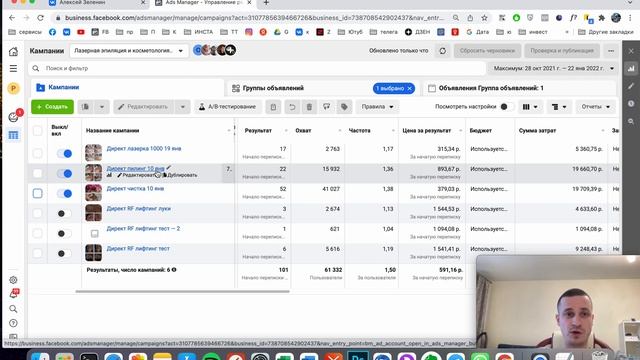Open the settings gear in left sidebar
640x360 pixels.
(13, 280)
